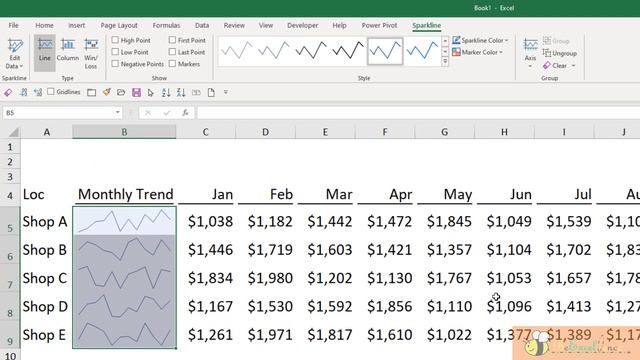Screen dimensions: 640x360
Task: Click the Marker Color icon
Action: pos(456,52)
